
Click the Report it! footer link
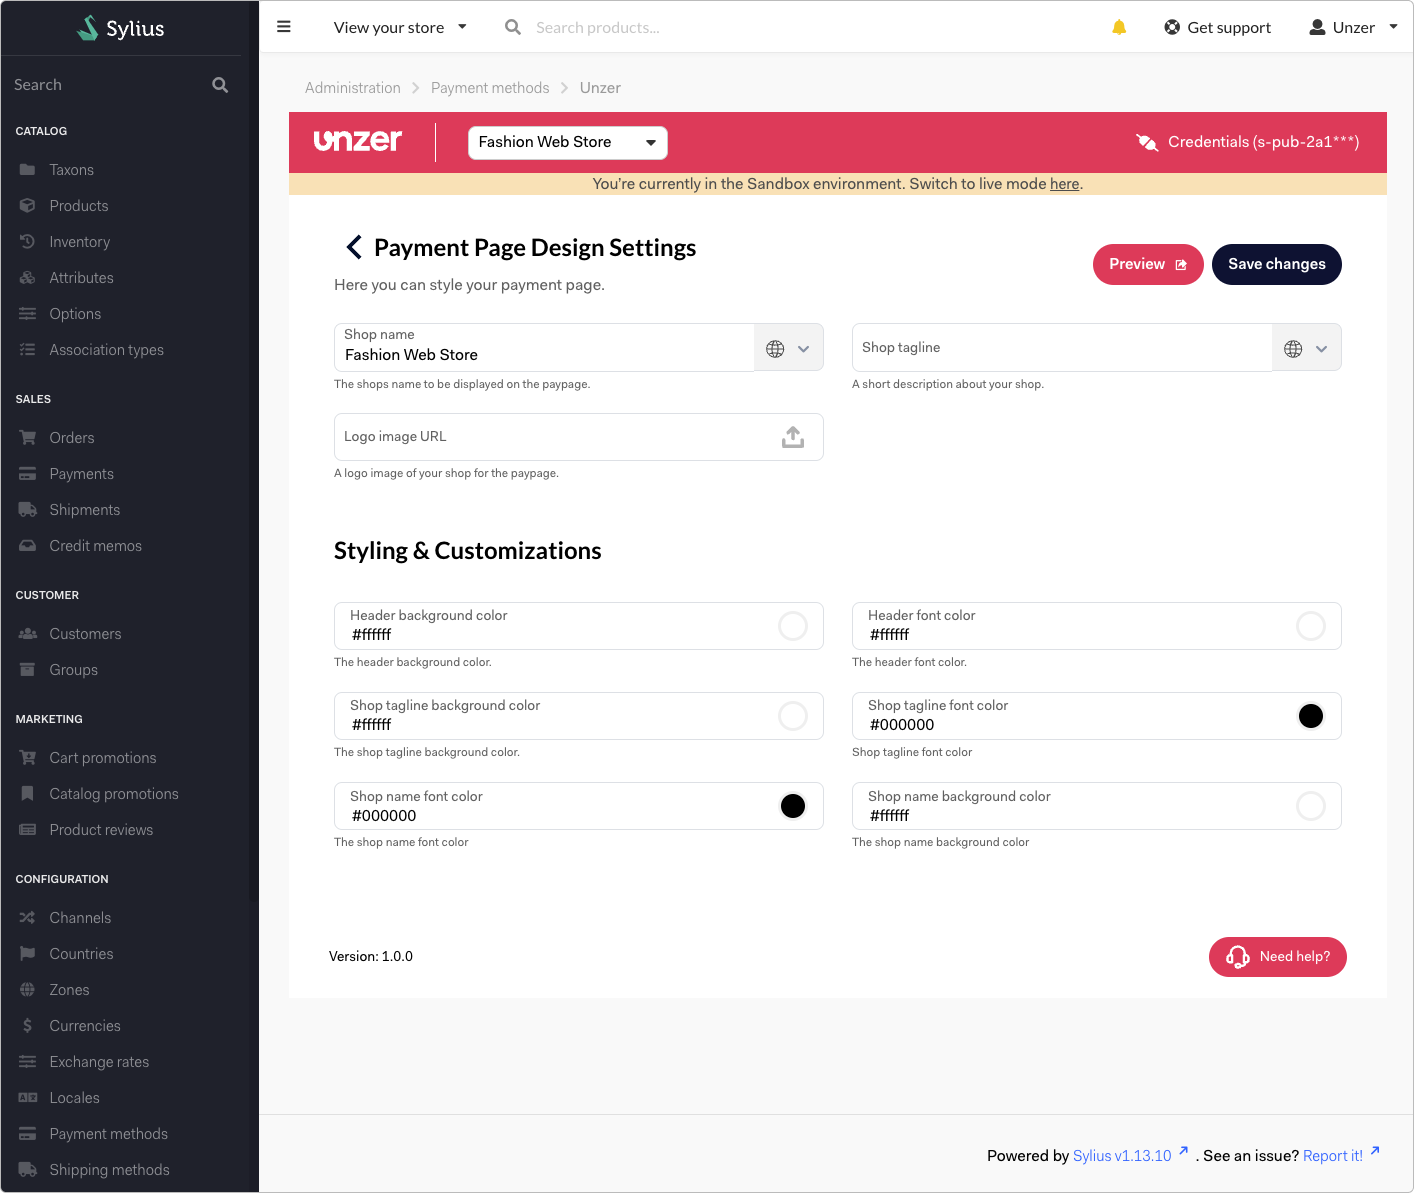pos(1333,1156)
